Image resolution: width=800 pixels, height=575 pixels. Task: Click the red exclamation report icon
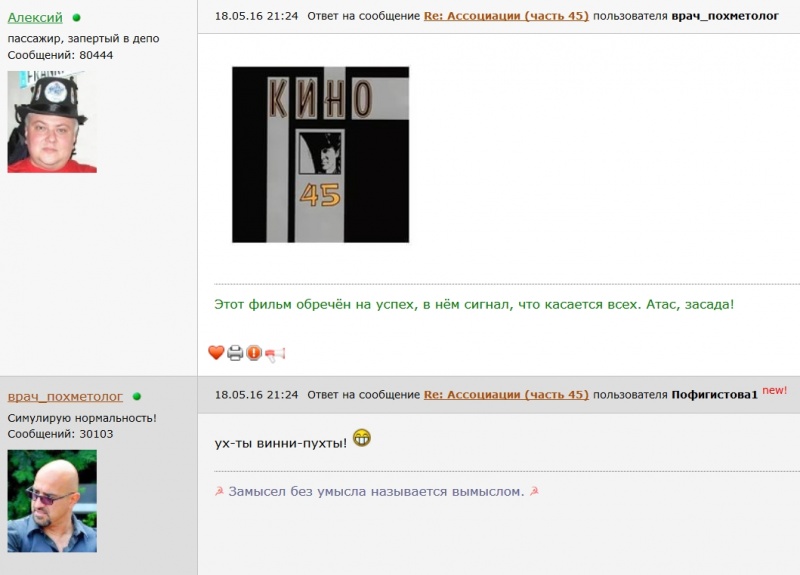254,353
